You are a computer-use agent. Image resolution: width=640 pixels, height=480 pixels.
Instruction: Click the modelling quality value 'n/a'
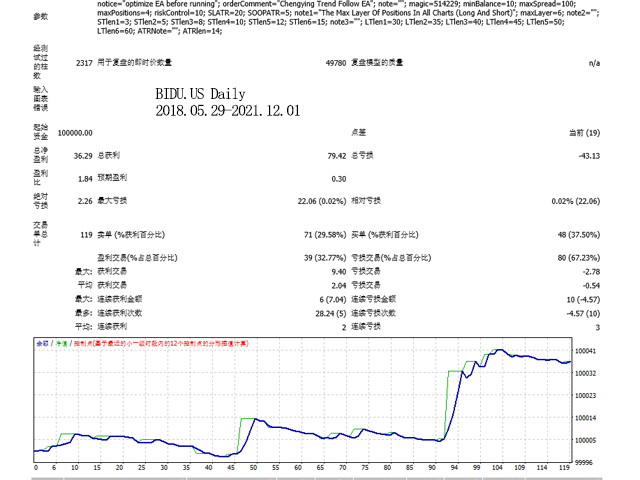[594, 63]
